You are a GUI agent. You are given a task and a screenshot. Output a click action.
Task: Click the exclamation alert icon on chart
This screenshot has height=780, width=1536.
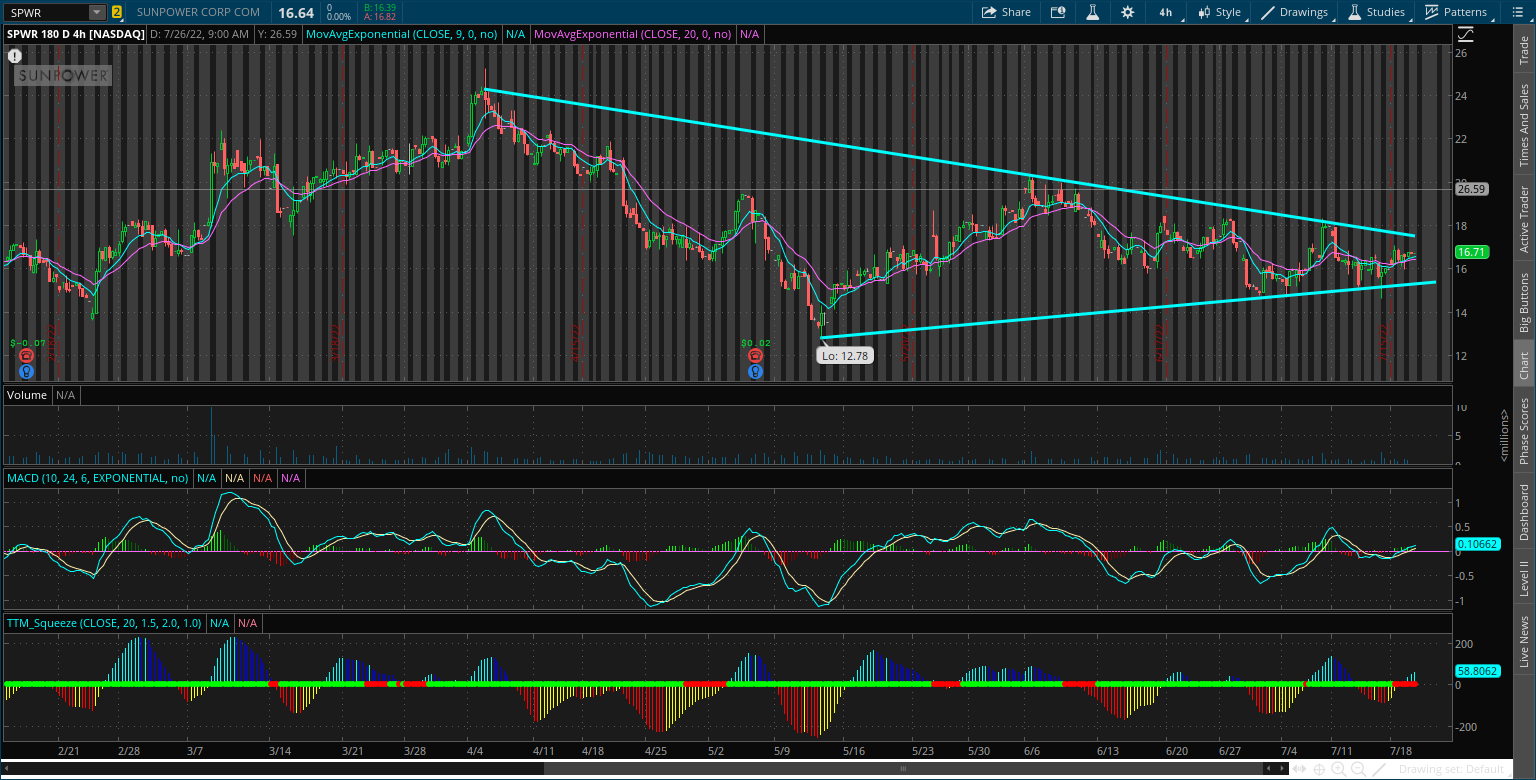click(15, 56)
